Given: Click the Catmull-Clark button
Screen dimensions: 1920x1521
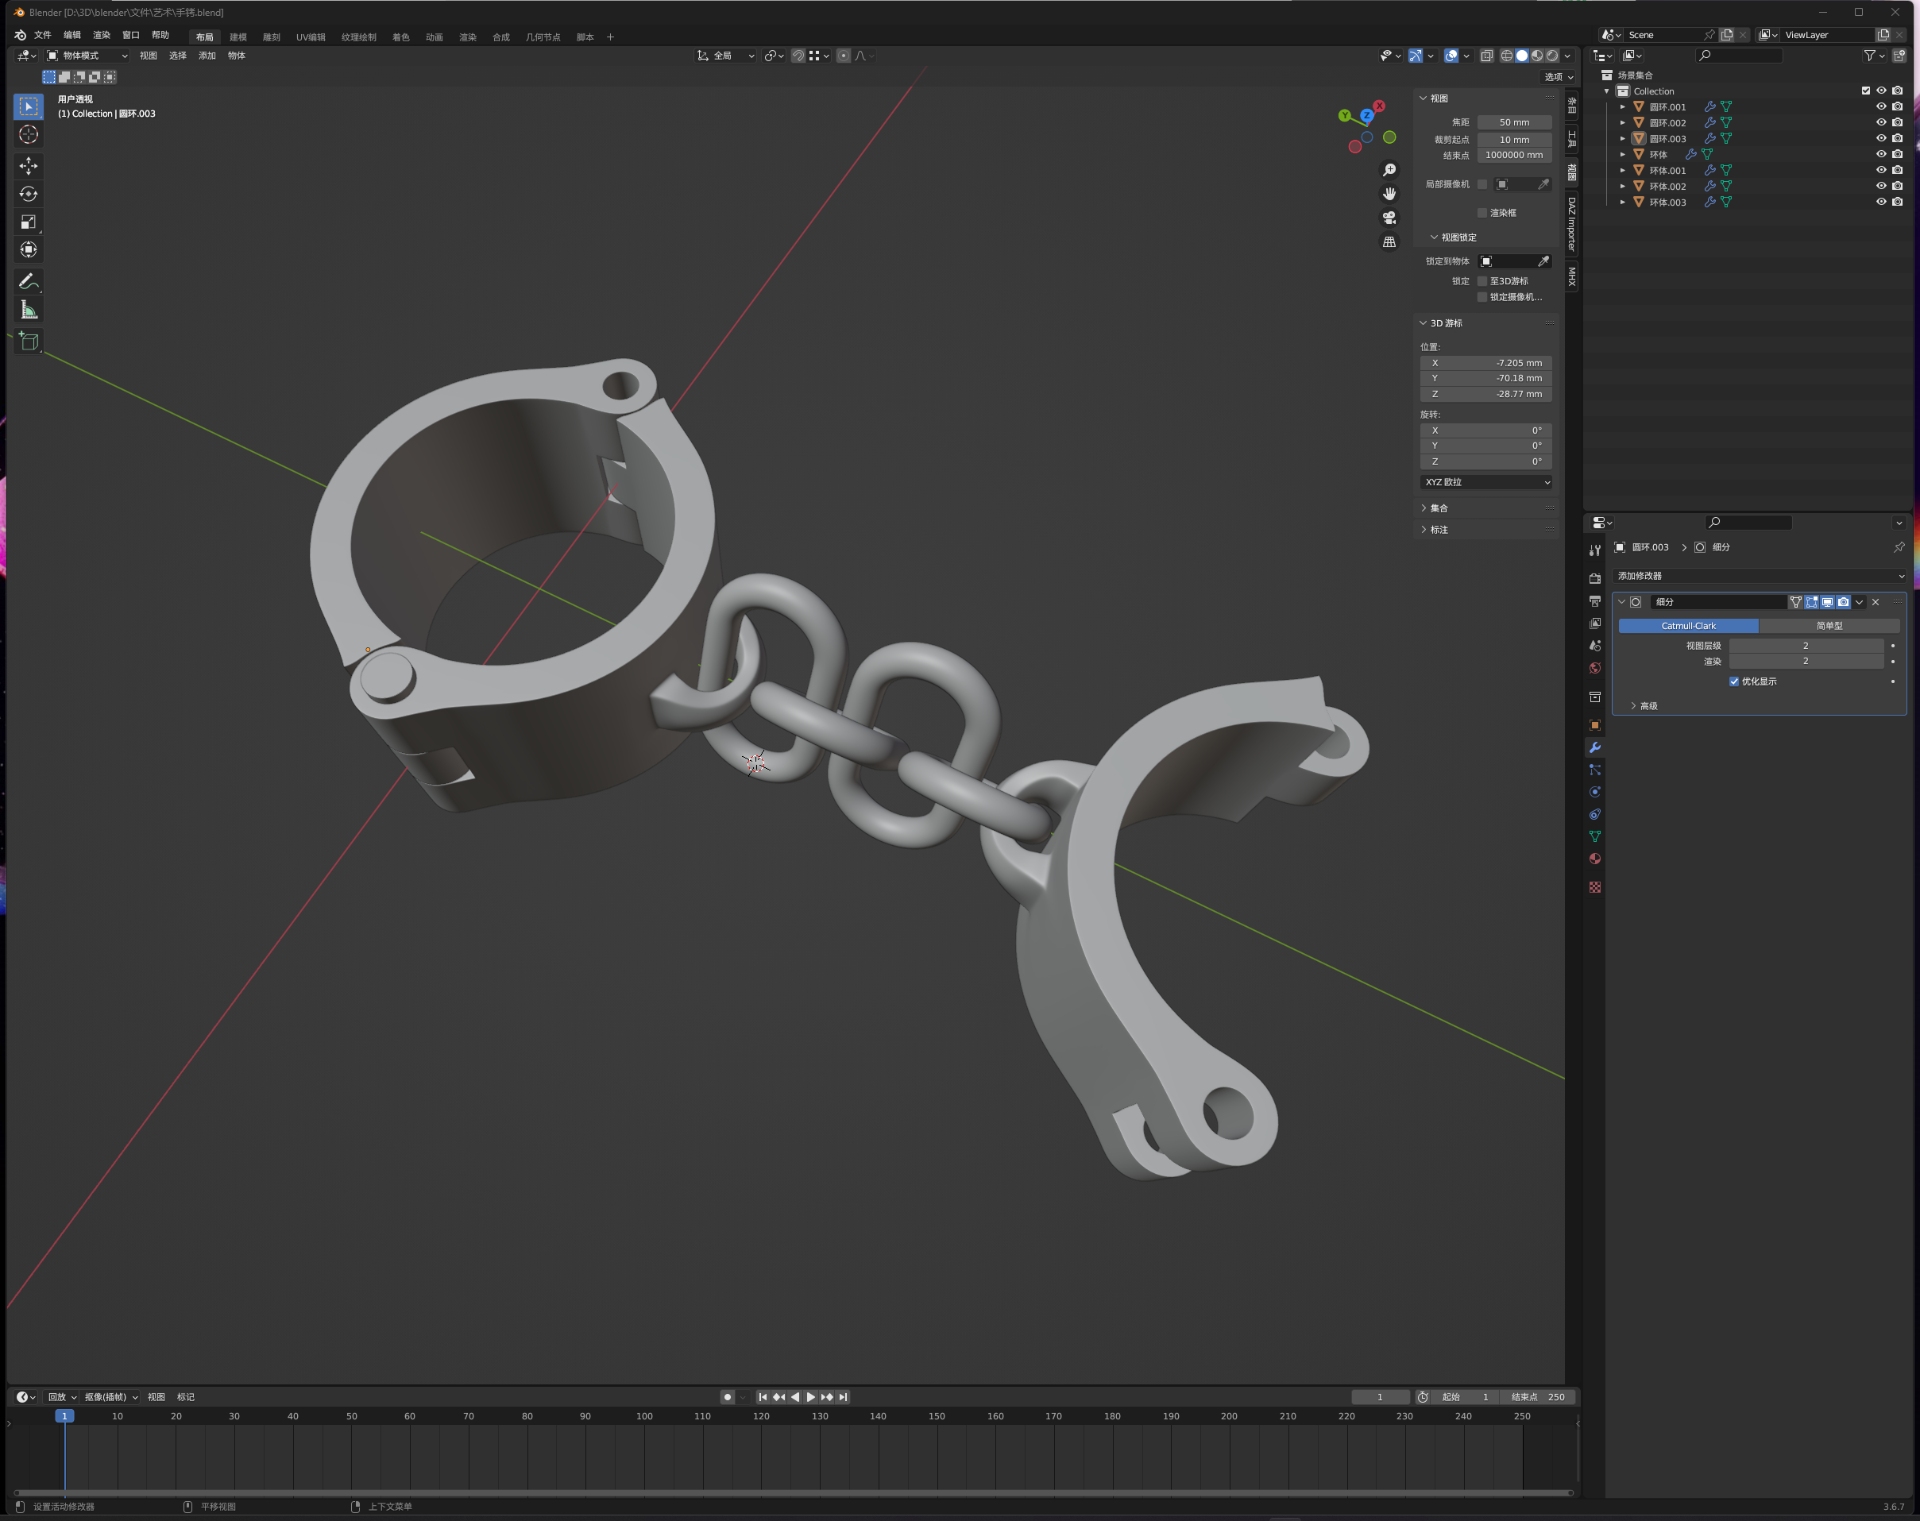Looking at the screenshot, I should coord(1688,626).
